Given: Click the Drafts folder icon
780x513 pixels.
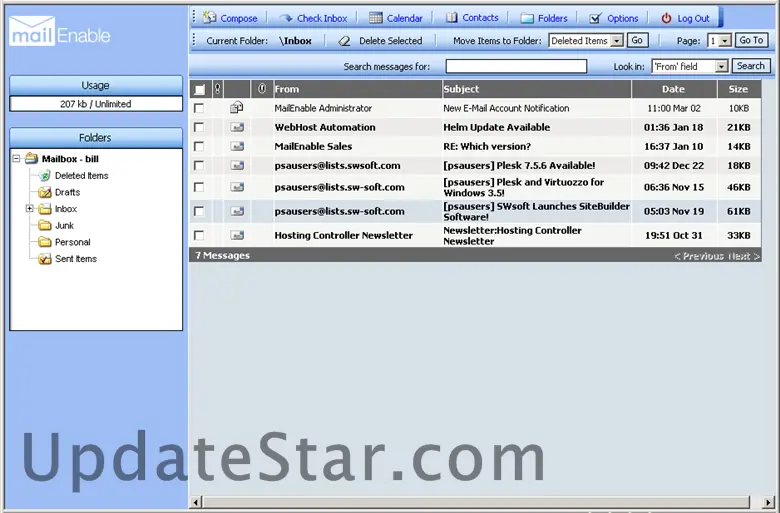Looking at the screenshot, I should [x=45, y=192].
